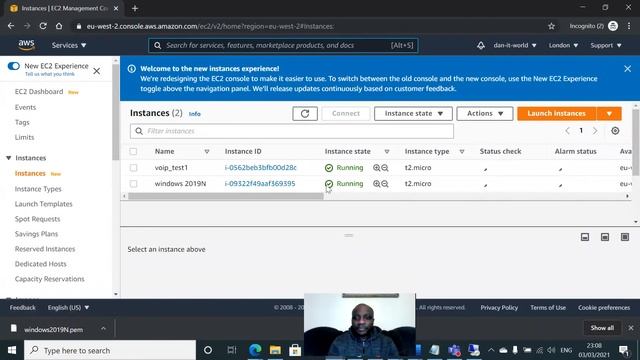Viewport: 640px width, 360px height.
Task: Open the notifications bell icon
Action: coord(481,45)
